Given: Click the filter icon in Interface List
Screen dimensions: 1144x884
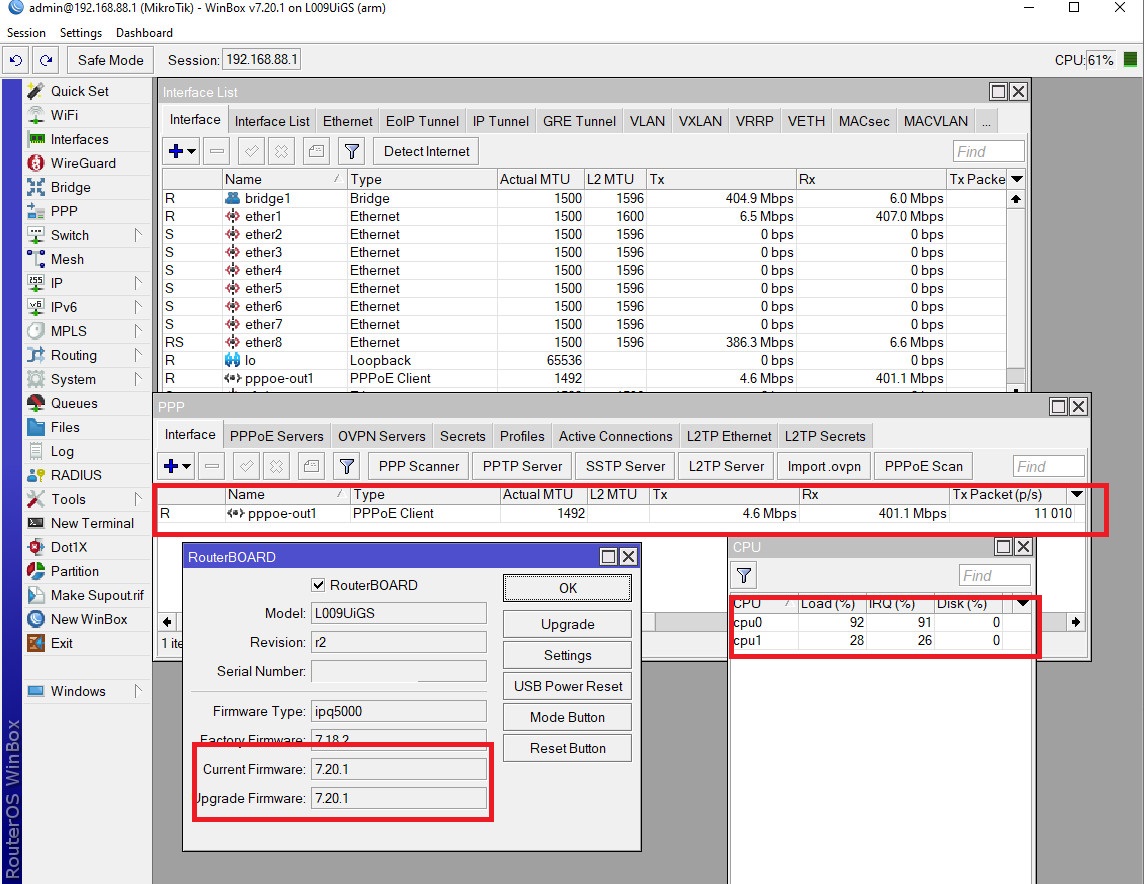Looking at the screenshot, I should point(351,152).
